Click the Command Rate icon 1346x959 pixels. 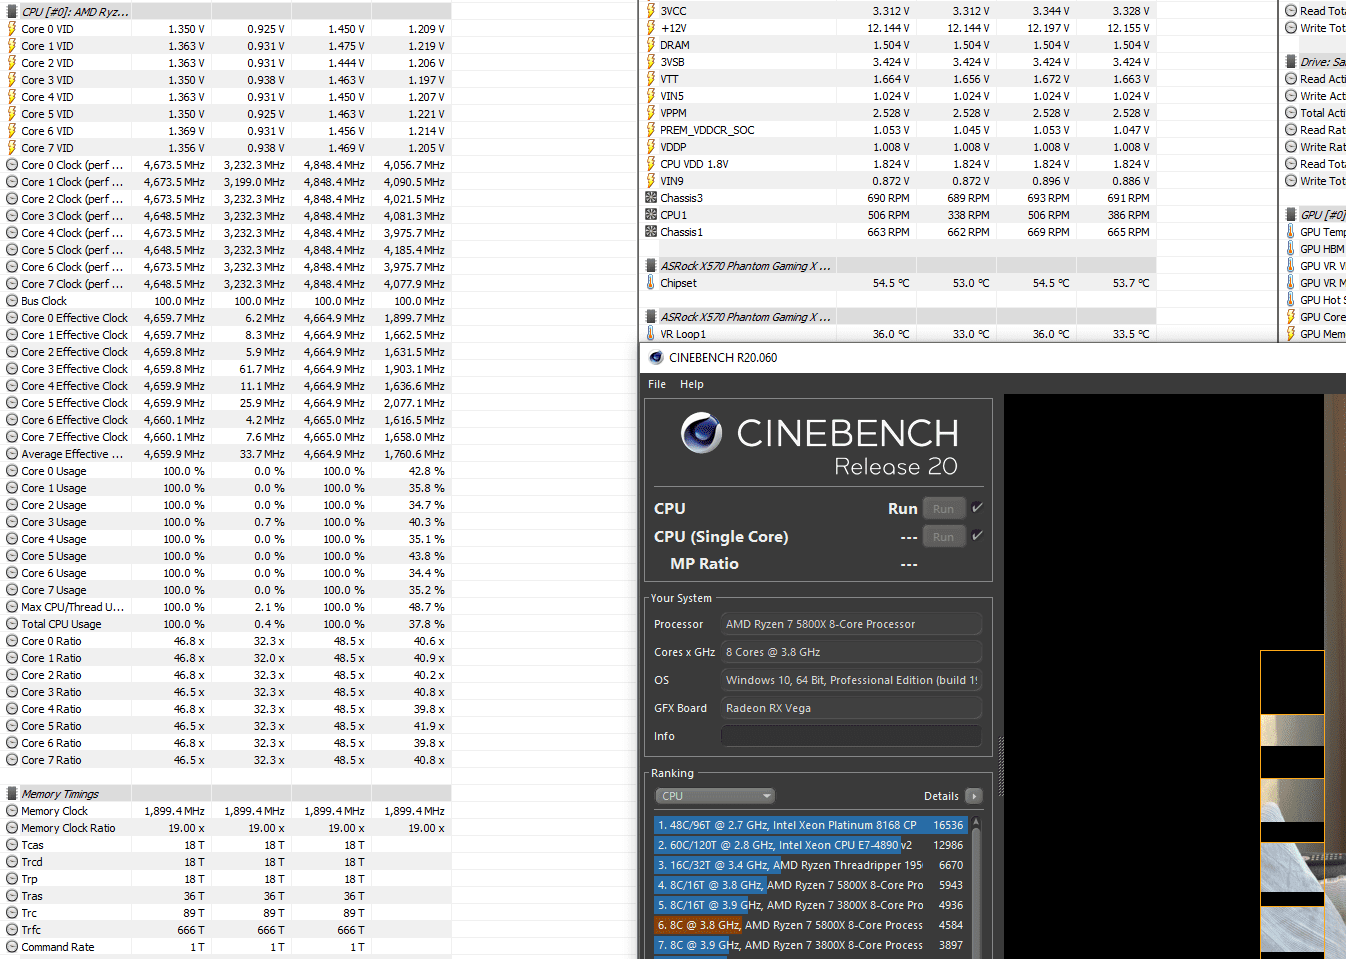(12, 947)
